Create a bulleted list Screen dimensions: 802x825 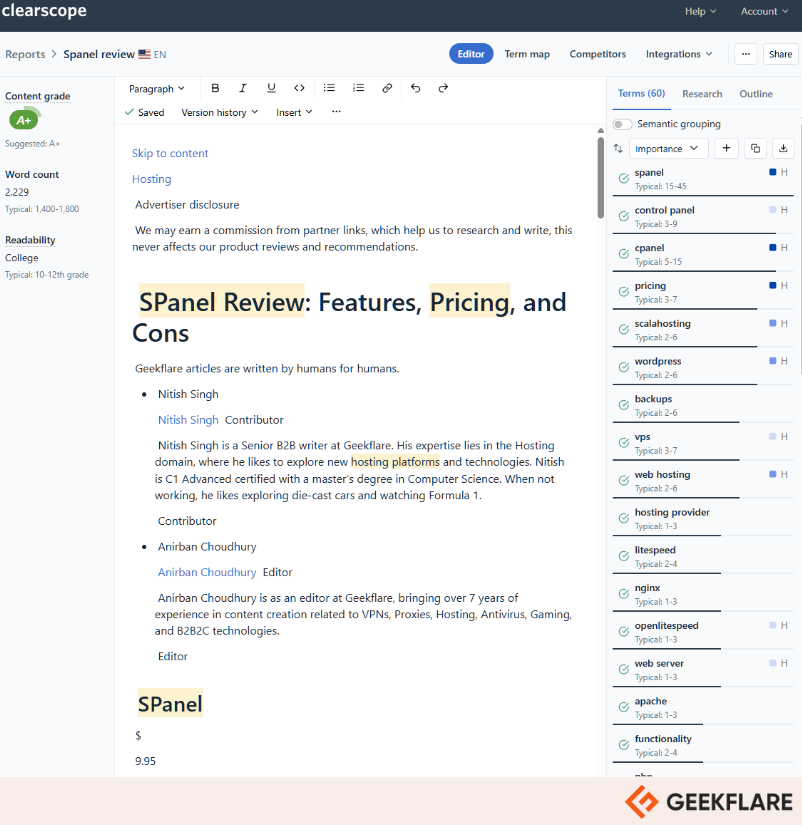click(329, 88)
